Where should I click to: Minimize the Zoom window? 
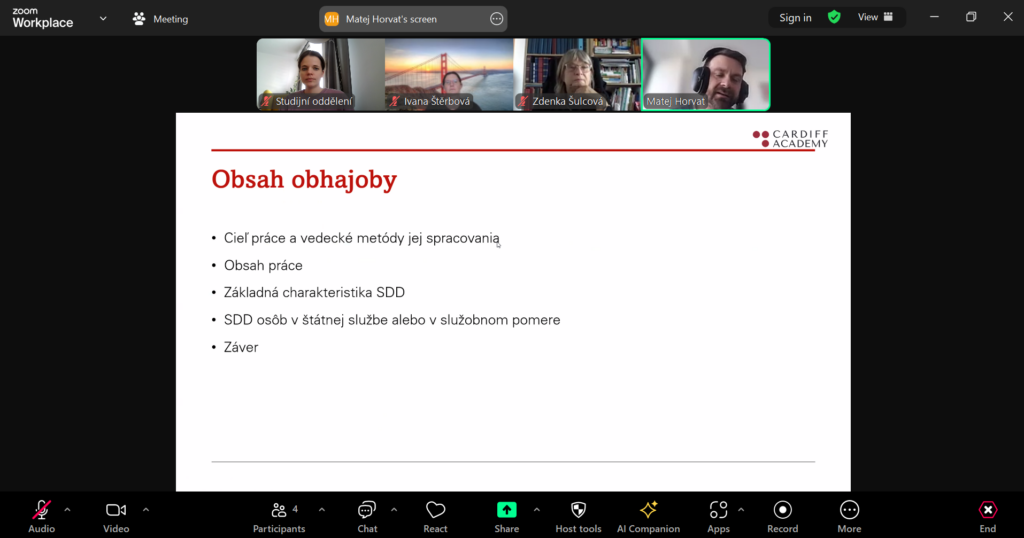[935, 18]
